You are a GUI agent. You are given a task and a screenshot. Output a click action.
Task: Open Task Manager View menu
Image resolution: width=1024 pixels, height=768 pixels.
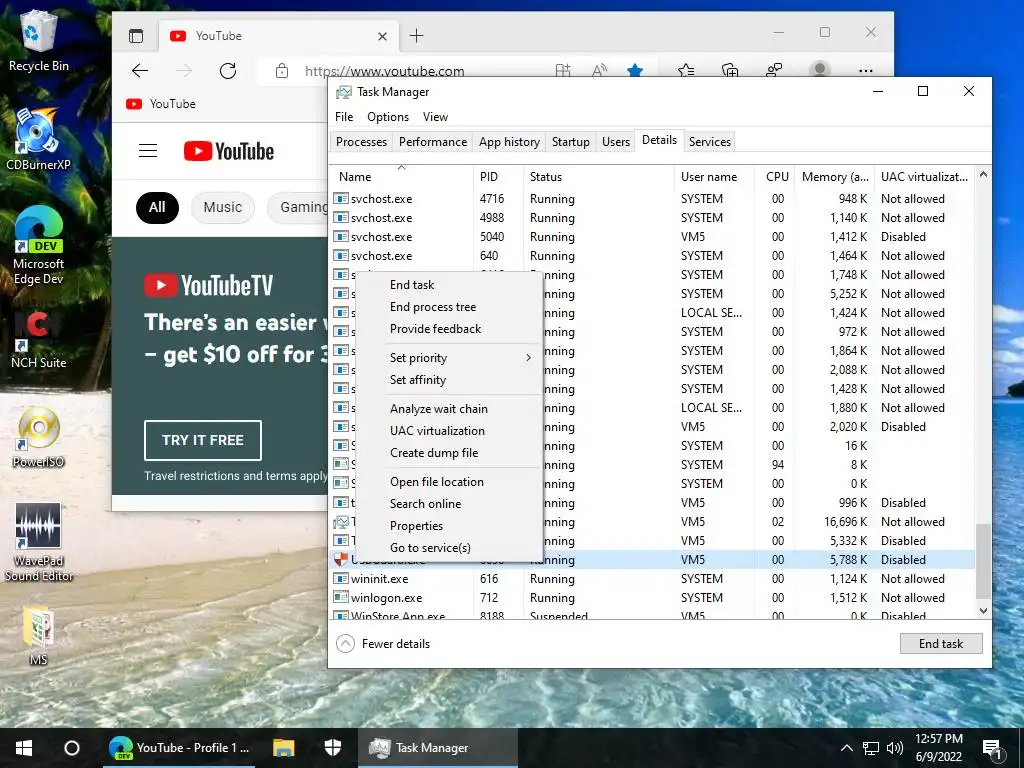click(436, 117)
